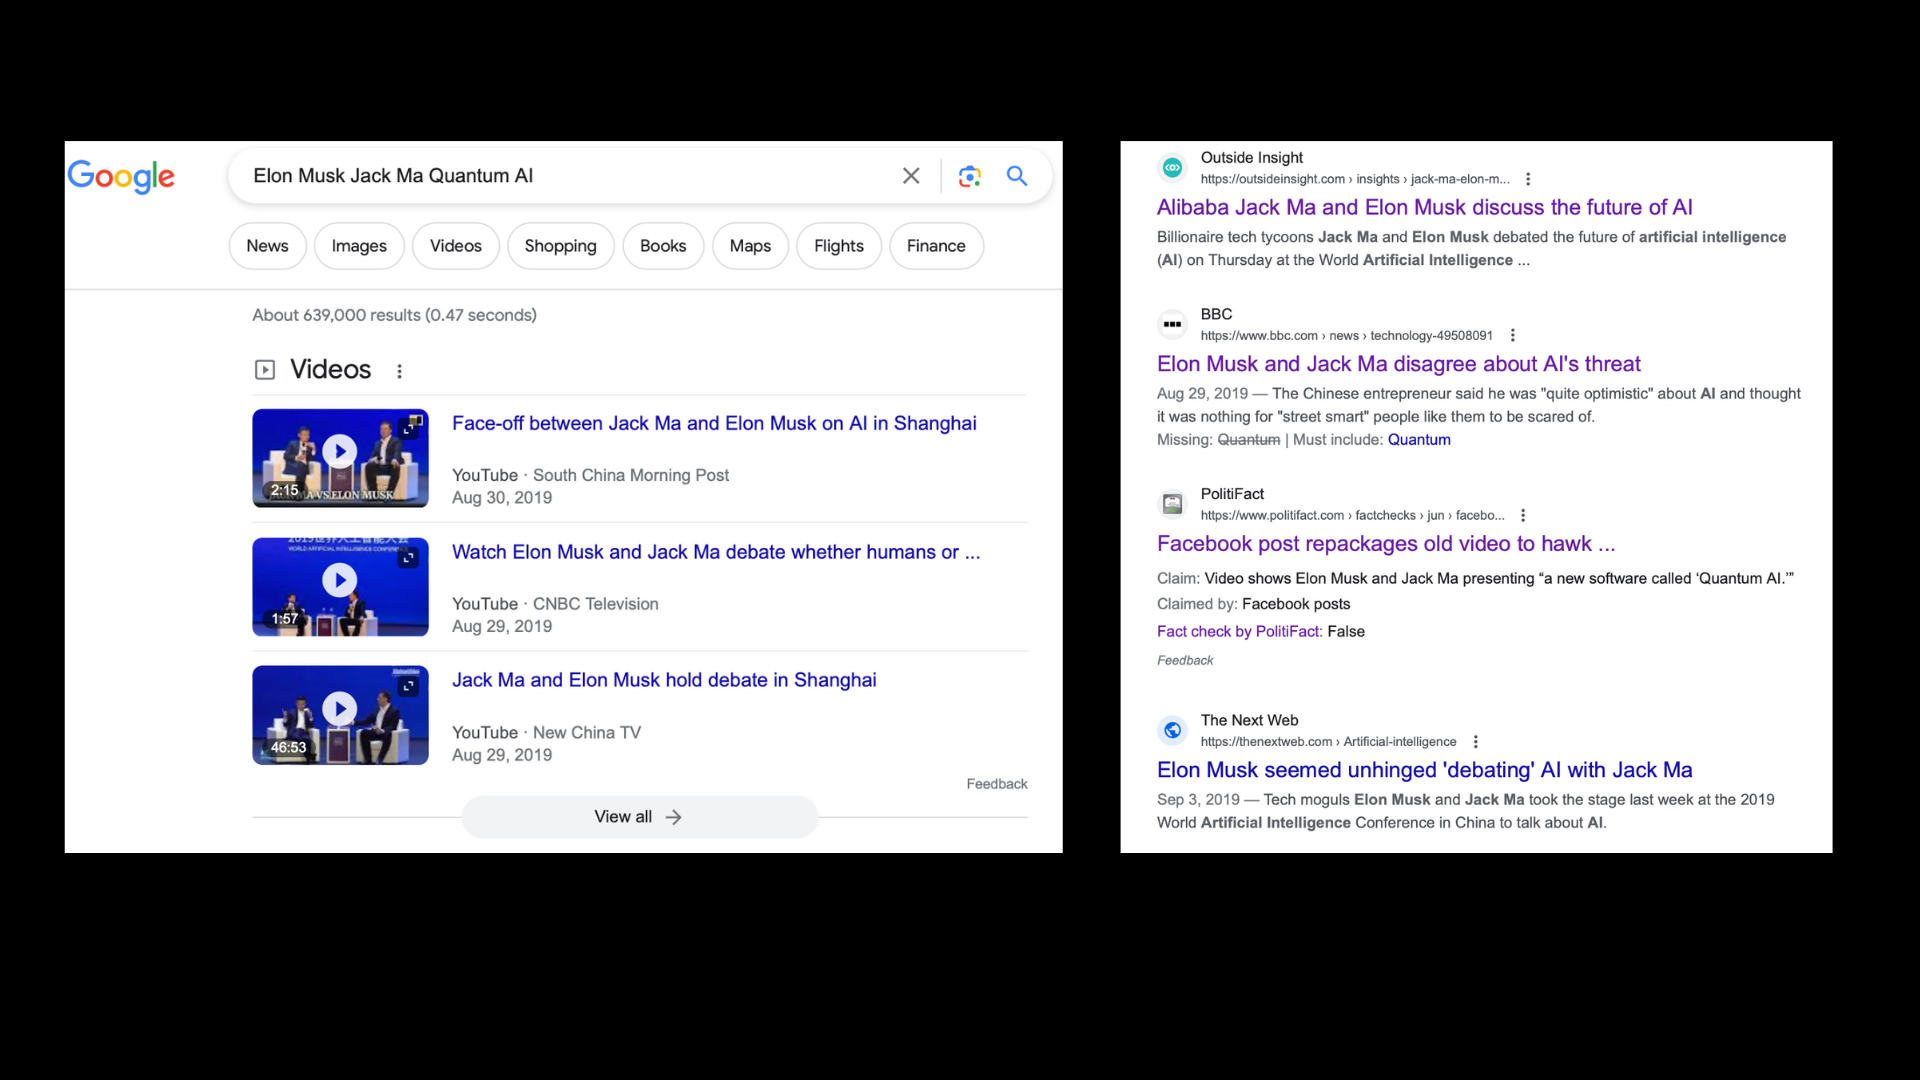Click 'About 639,000 results' text
The width and height of the screenshot is (1920, 1080).
click(x=394, y=315)
